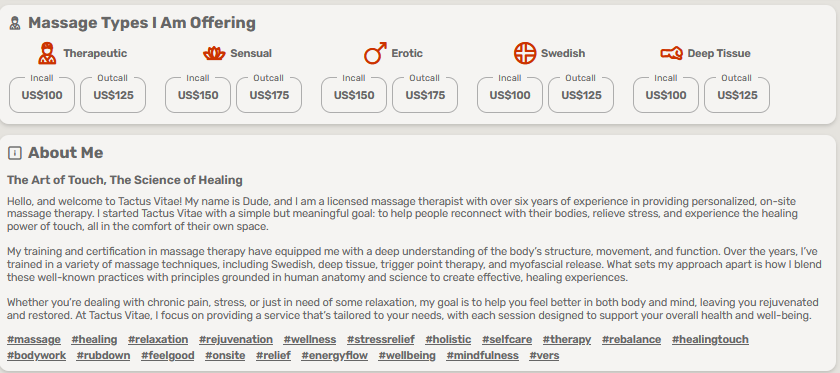Click the Swedish cross circle icon

point(525,54)
